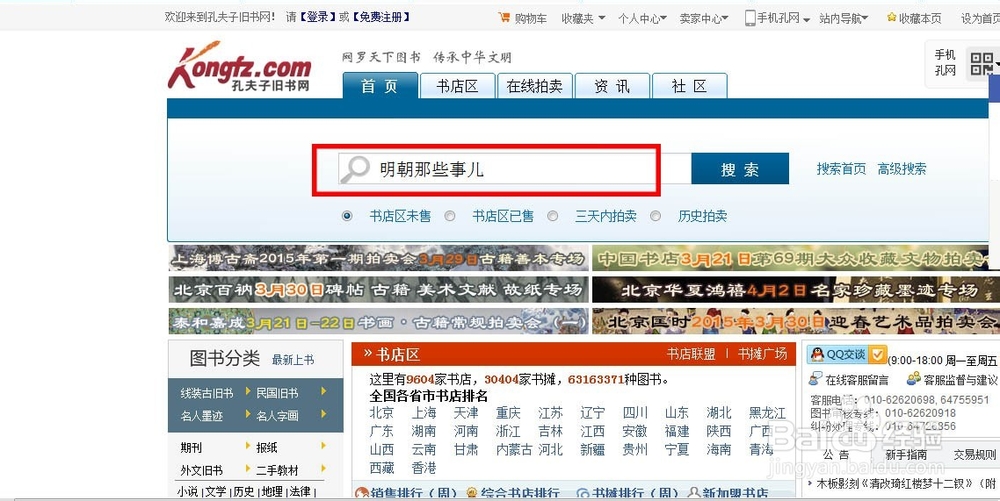
Task: Click the 小说 category link
Action: (x=187, y=491)
